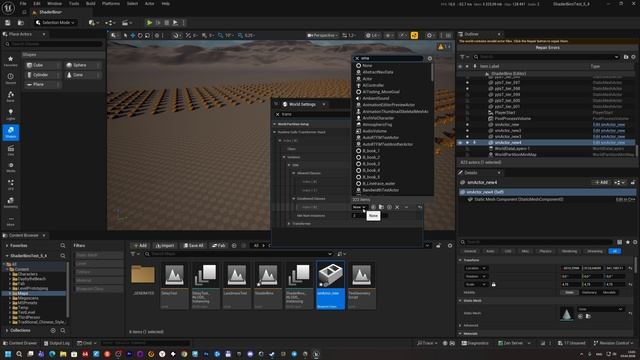Screen dimensions: 640x360
Task: Select PlayerStart in the Outliner
Action: pyautogui.click(x=504, y=113)
